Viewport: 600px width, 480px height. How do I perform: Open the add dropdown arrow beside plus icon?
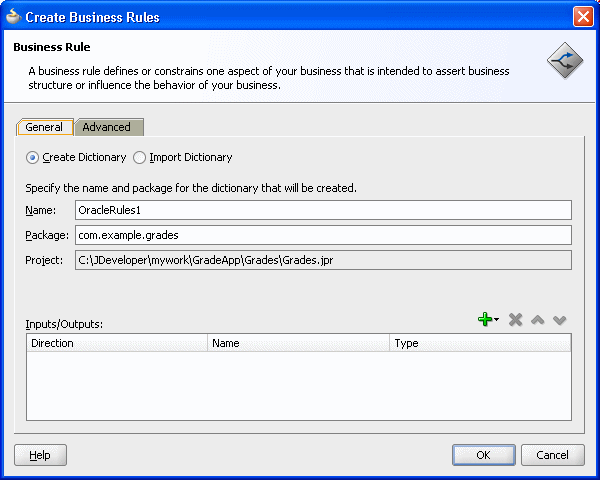[496, 319]
